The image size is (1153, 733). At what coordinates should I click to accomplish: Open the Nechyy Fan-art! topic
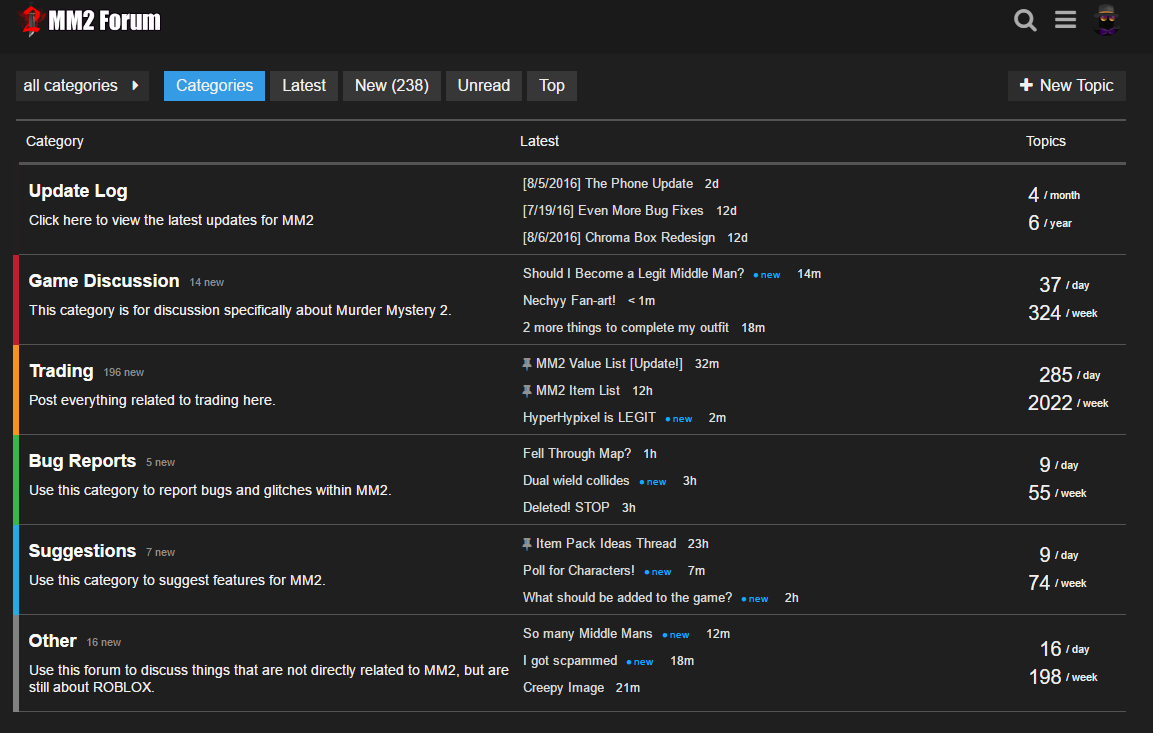click(x=569, y=300)
